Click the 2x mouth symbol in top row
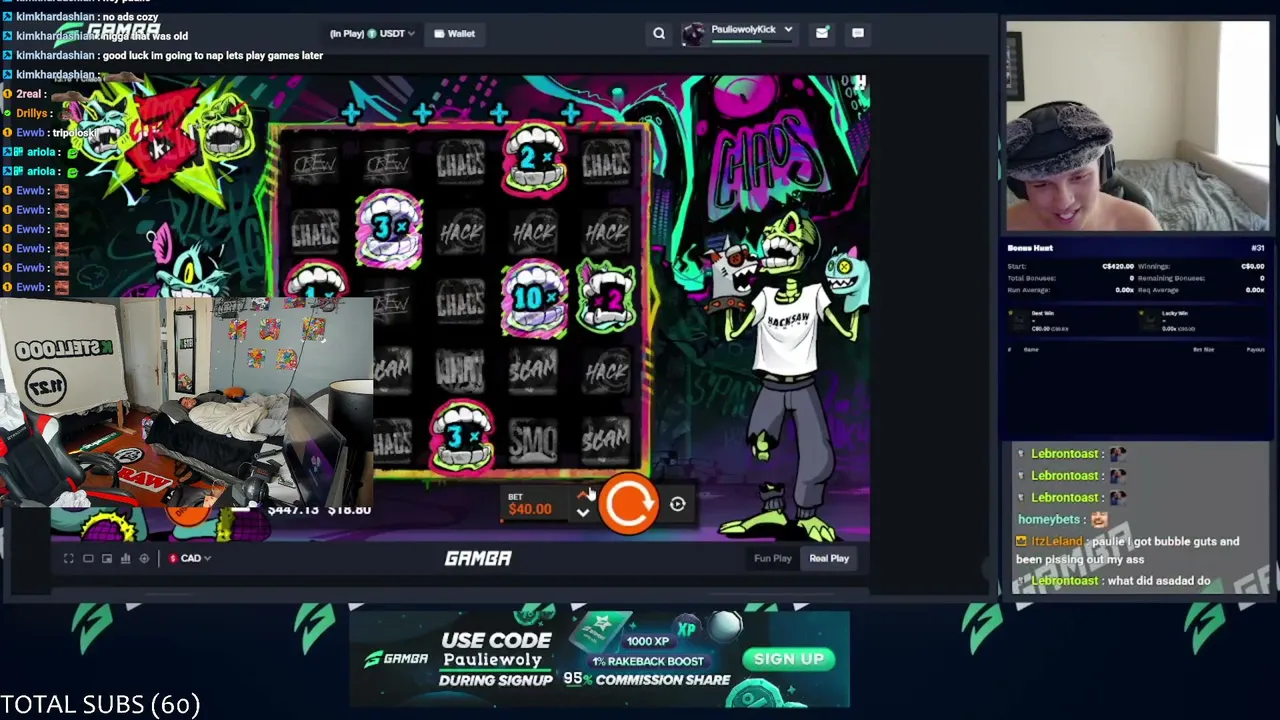This screenshot has width=1280, height=720. point(535,158)
